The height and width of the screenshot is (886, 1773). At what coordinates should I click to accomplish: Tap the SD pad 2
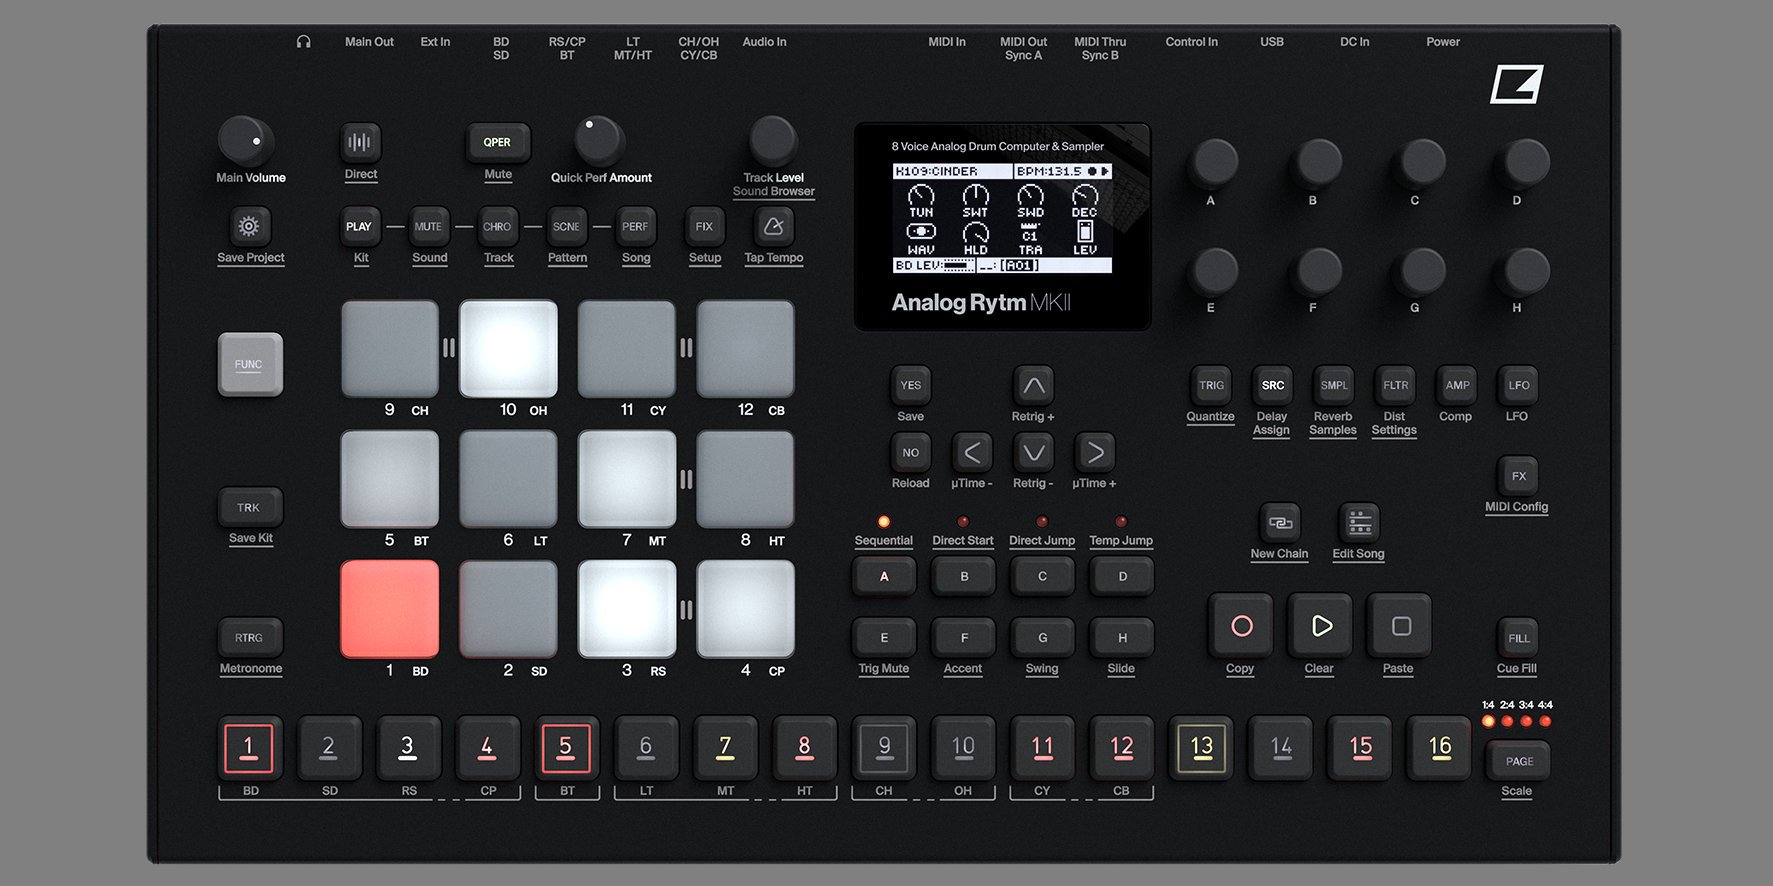click(x=508, y=609)
